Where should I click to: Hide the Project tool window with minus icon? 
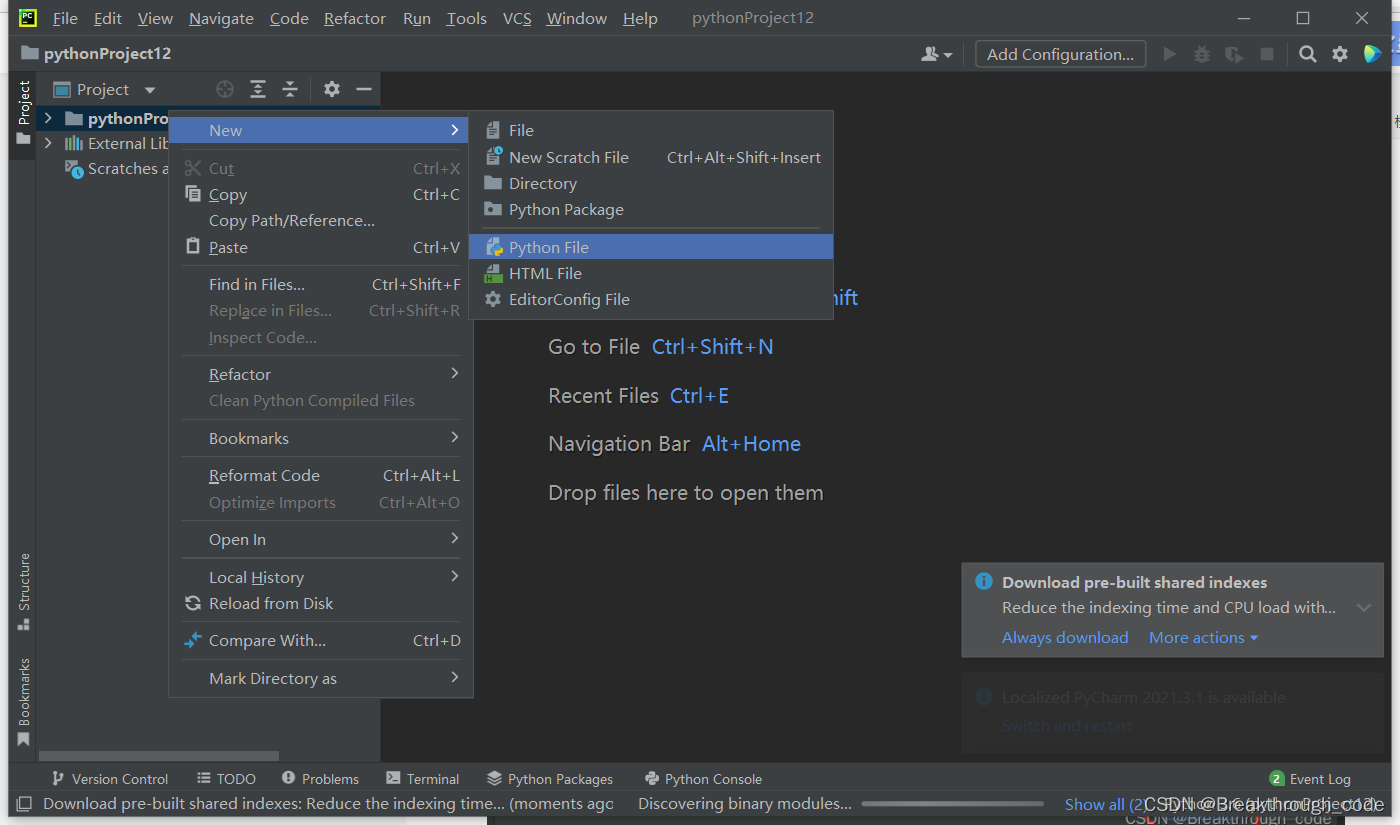coord(364,90)
